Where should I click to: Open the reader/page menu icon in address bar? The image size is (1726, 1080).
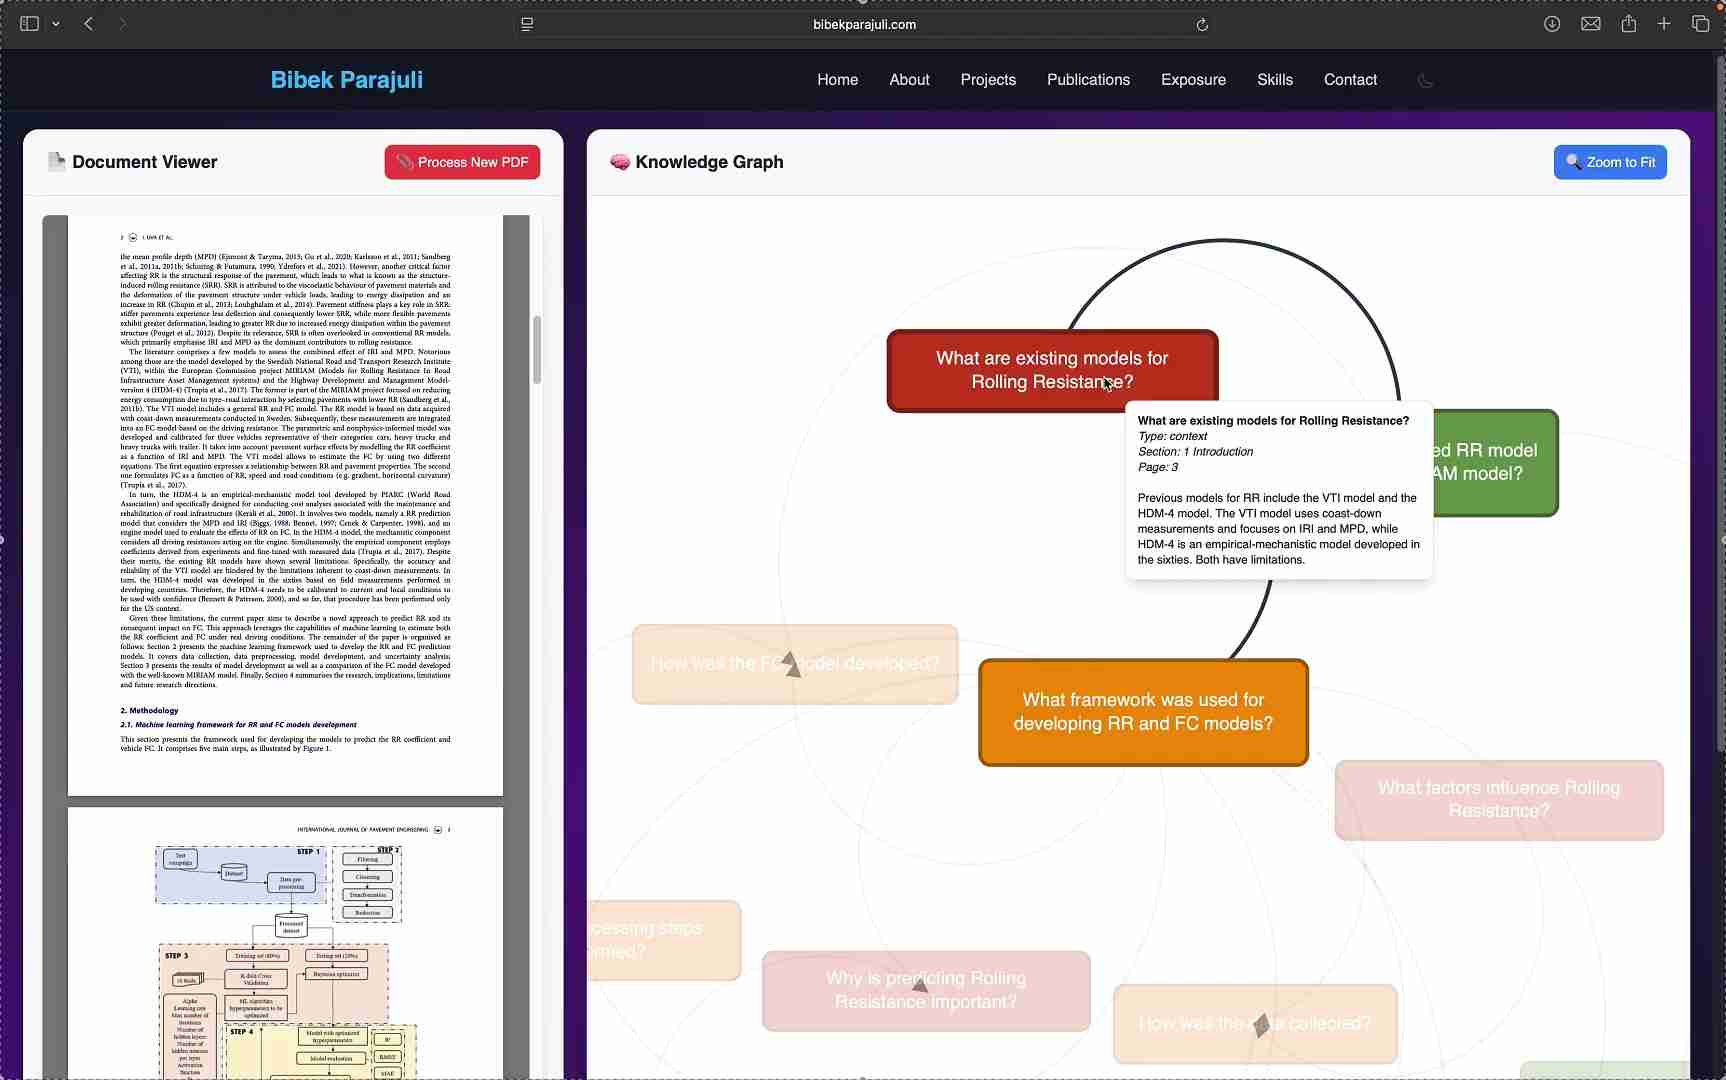point(527,25)
